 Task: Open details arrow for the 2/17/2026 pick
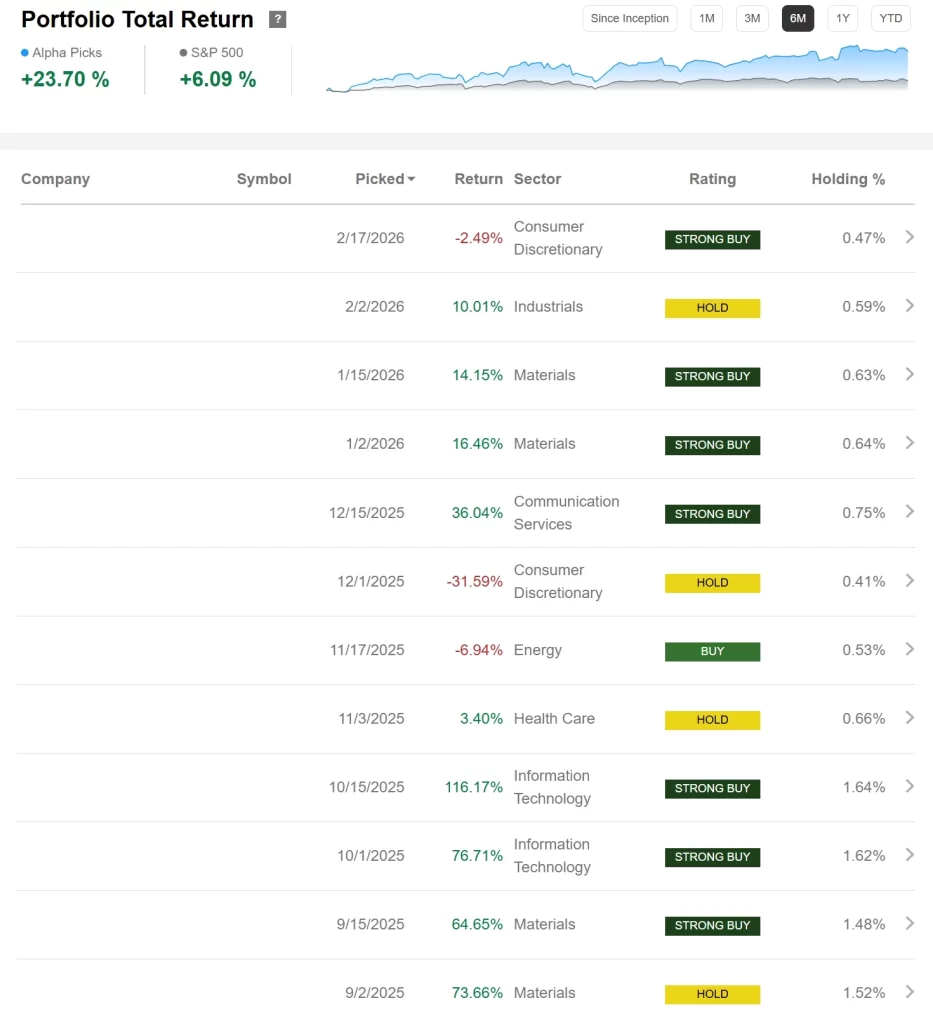909,238
